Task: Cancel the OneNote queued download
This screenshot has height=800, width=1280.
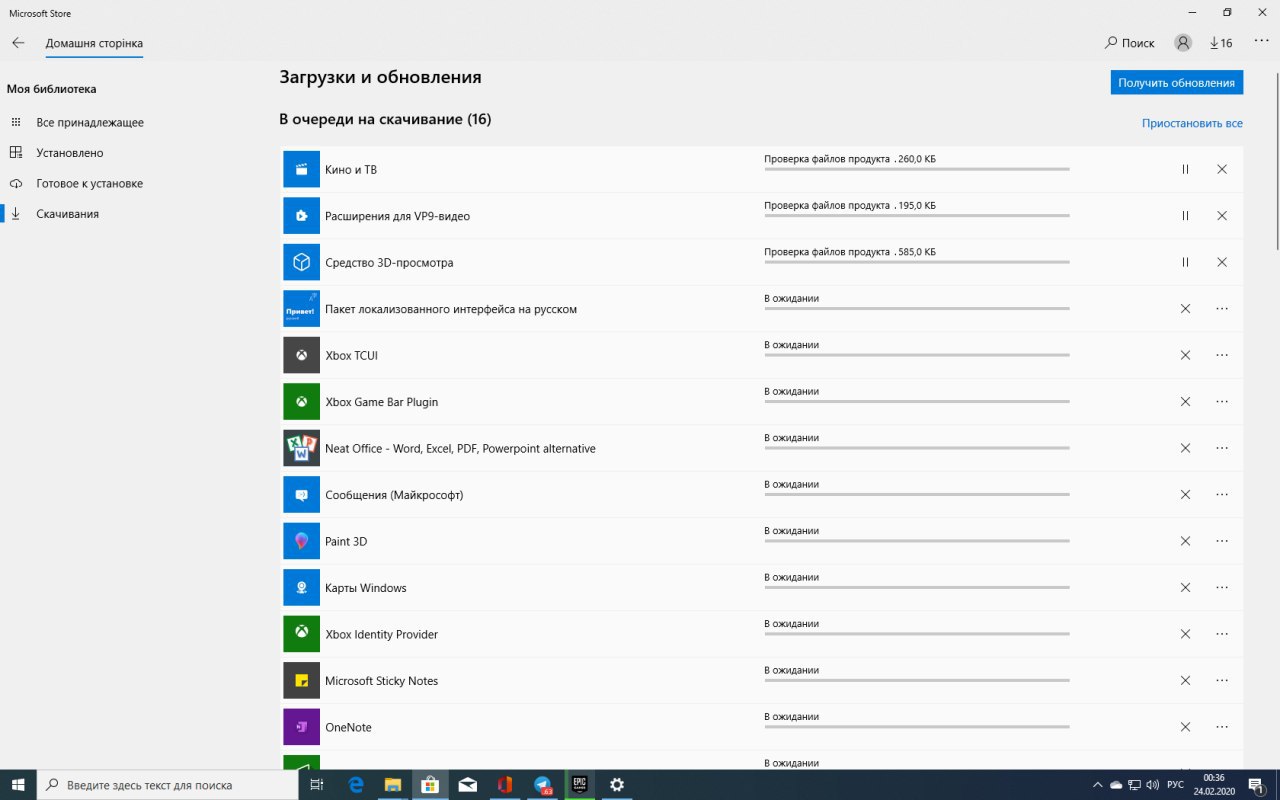Action: coord(1185,727)
